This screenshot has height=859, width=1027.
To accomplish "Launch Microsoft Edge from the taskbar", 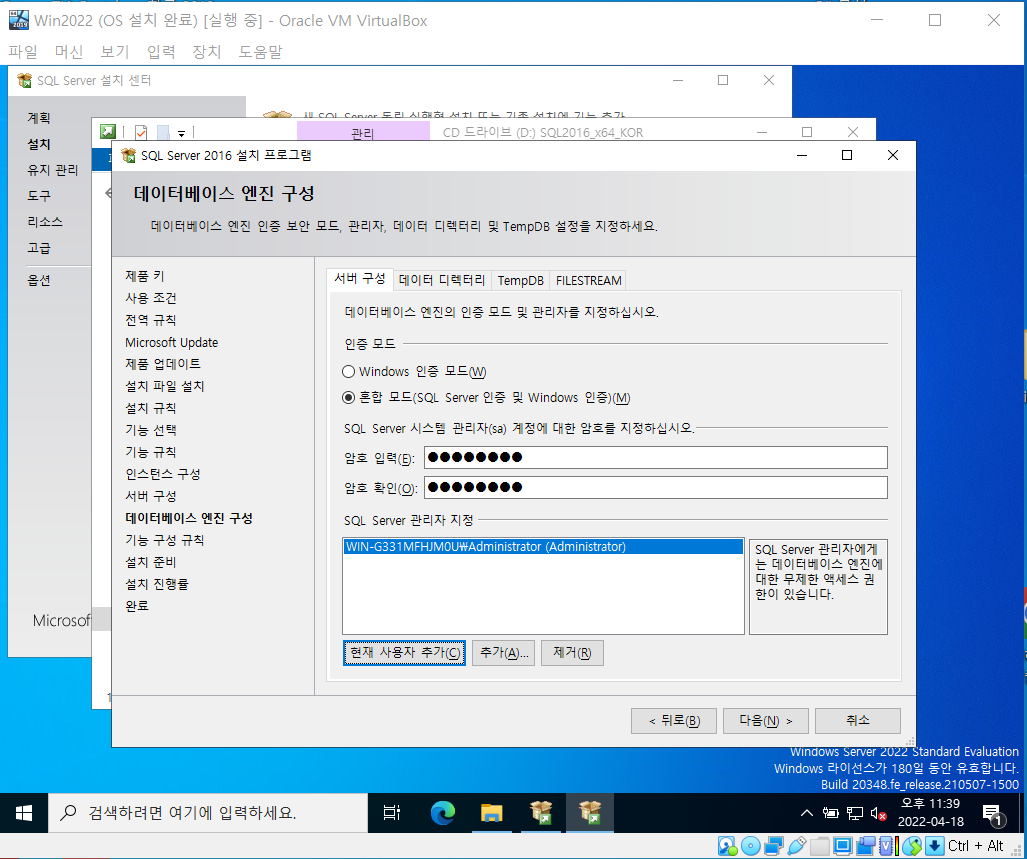I will coord(443,813).
